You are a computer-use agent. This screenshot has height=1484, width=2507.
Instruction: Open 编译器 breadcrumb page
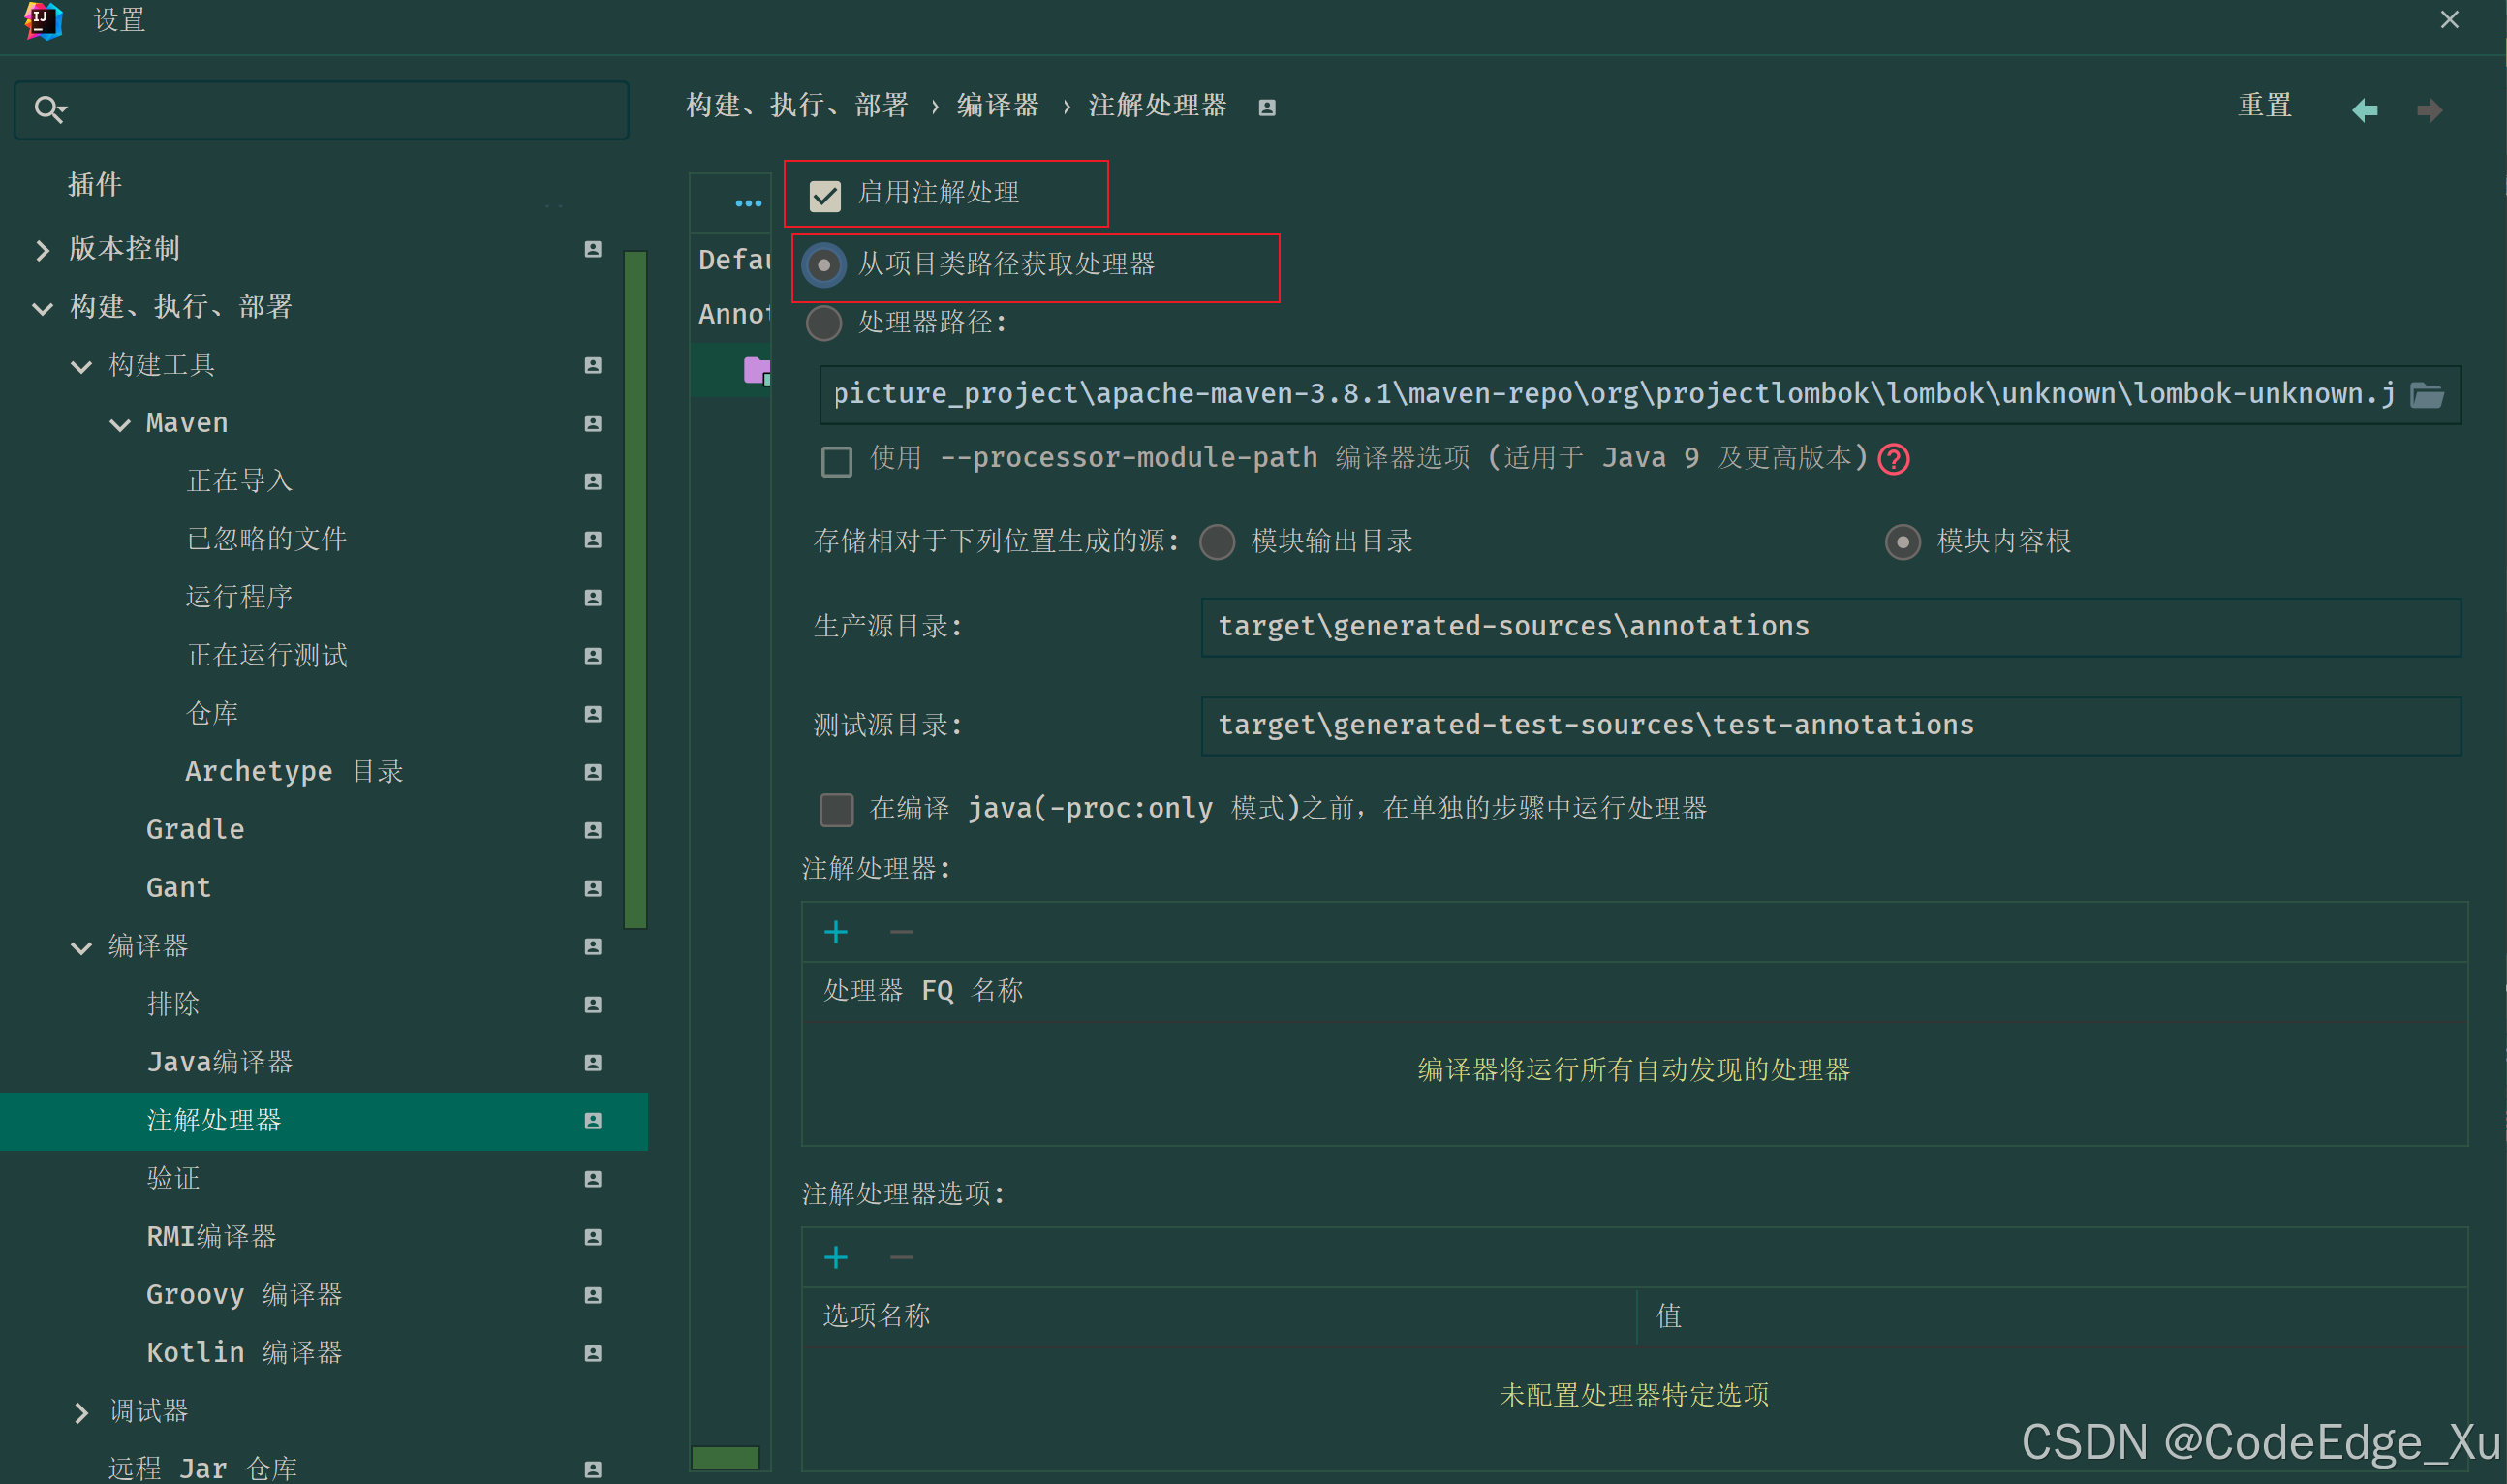click(x=996, y=105)
